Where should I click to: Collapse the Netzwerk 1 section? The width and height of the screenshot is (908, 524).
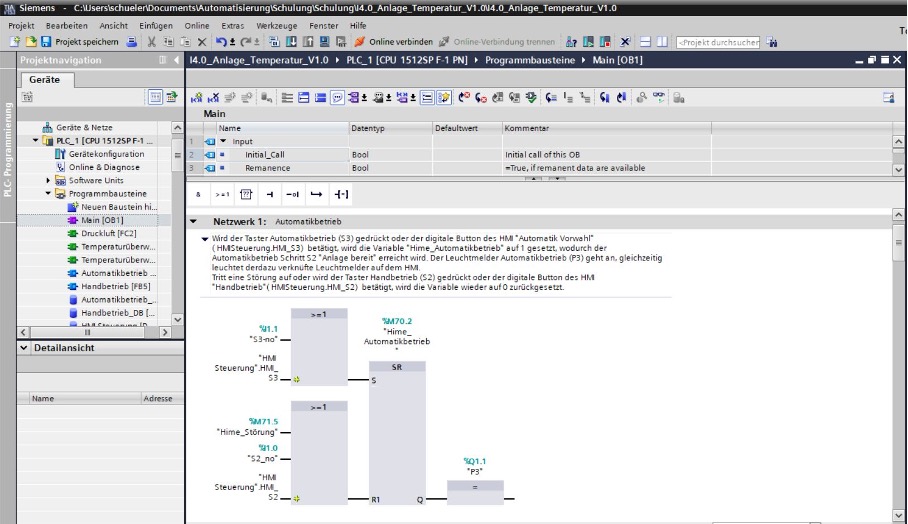point(193,221)
